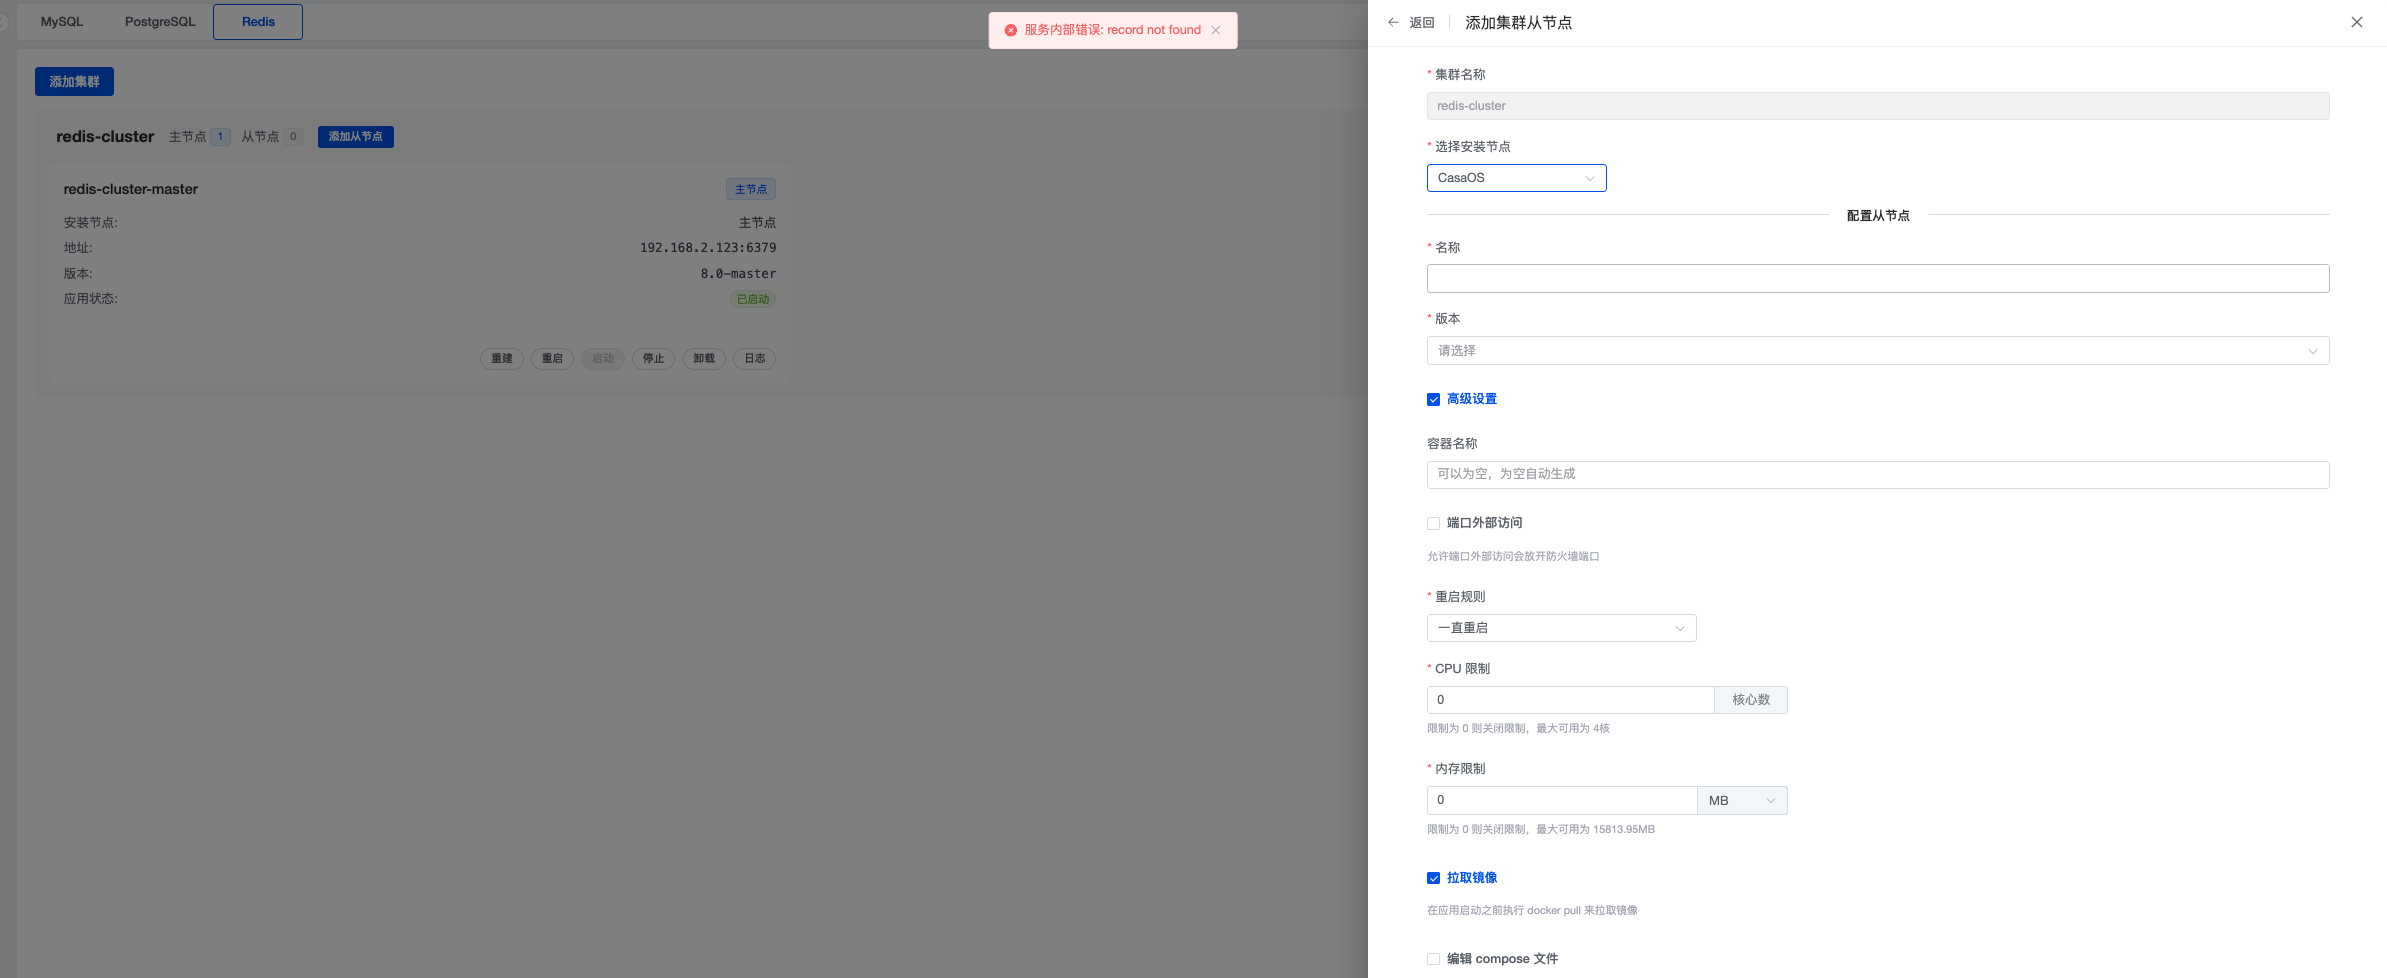
Task: Open 日志 for redis-cluster-master
Action: pos(755,358)
